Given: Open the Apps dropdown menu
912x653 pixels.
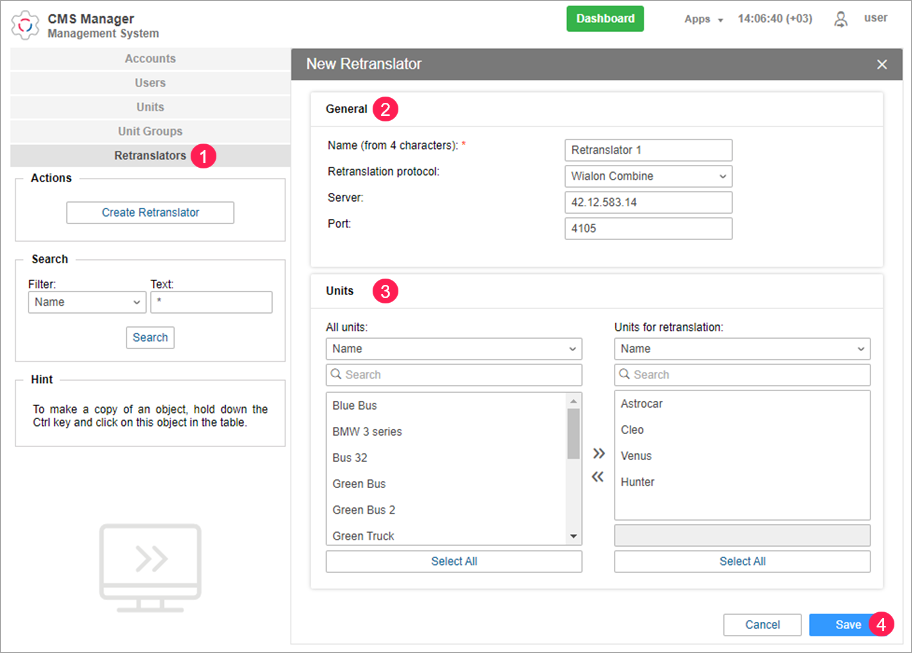Looking at the screenshot, I should (x=703, y=19).
